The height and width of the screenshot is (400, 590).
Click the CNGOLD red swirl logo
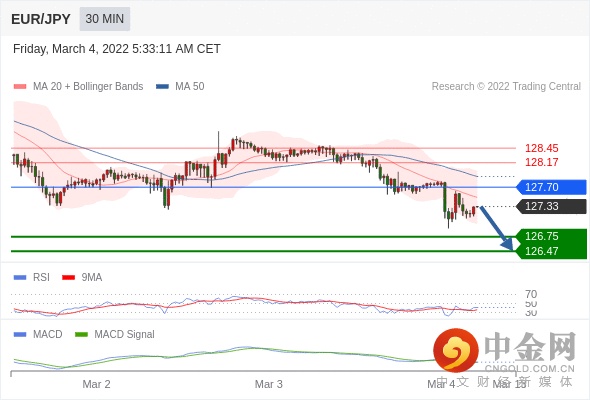456,350
